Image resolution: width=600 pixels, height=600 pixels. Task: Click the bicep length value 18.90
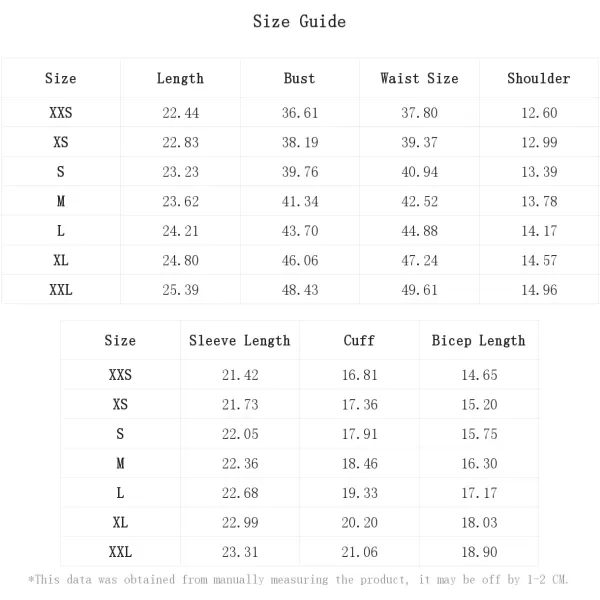(478, 552)
